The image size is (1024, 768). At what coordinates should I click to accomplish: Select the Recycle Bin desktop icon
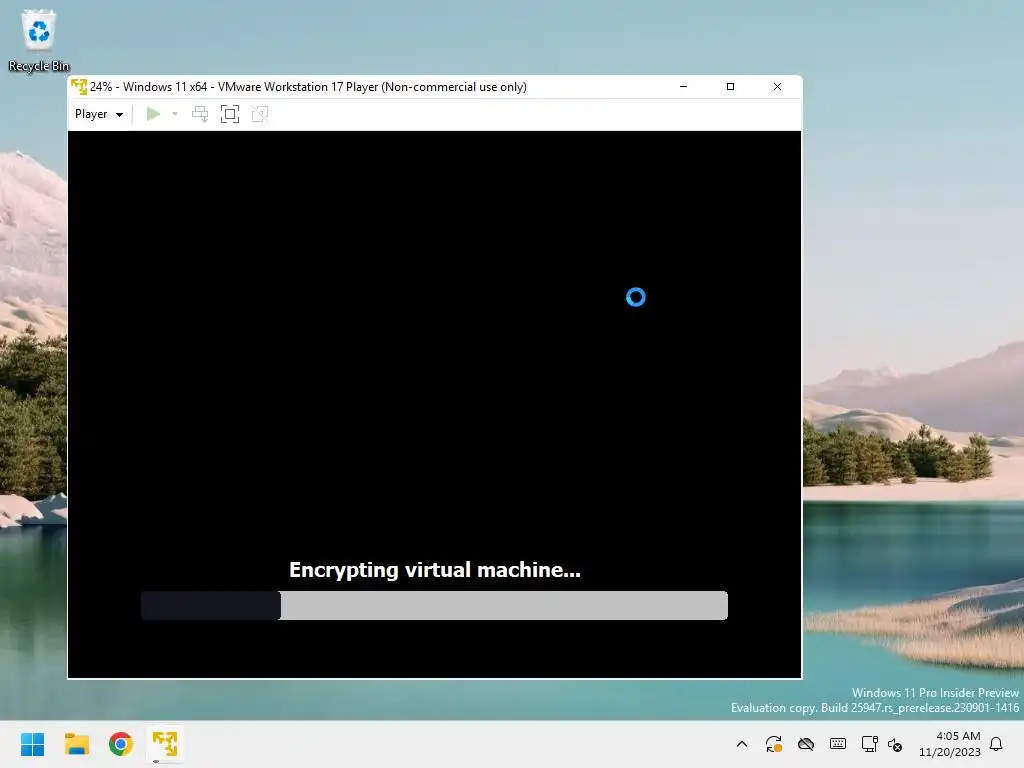click(x=39, y=40)
